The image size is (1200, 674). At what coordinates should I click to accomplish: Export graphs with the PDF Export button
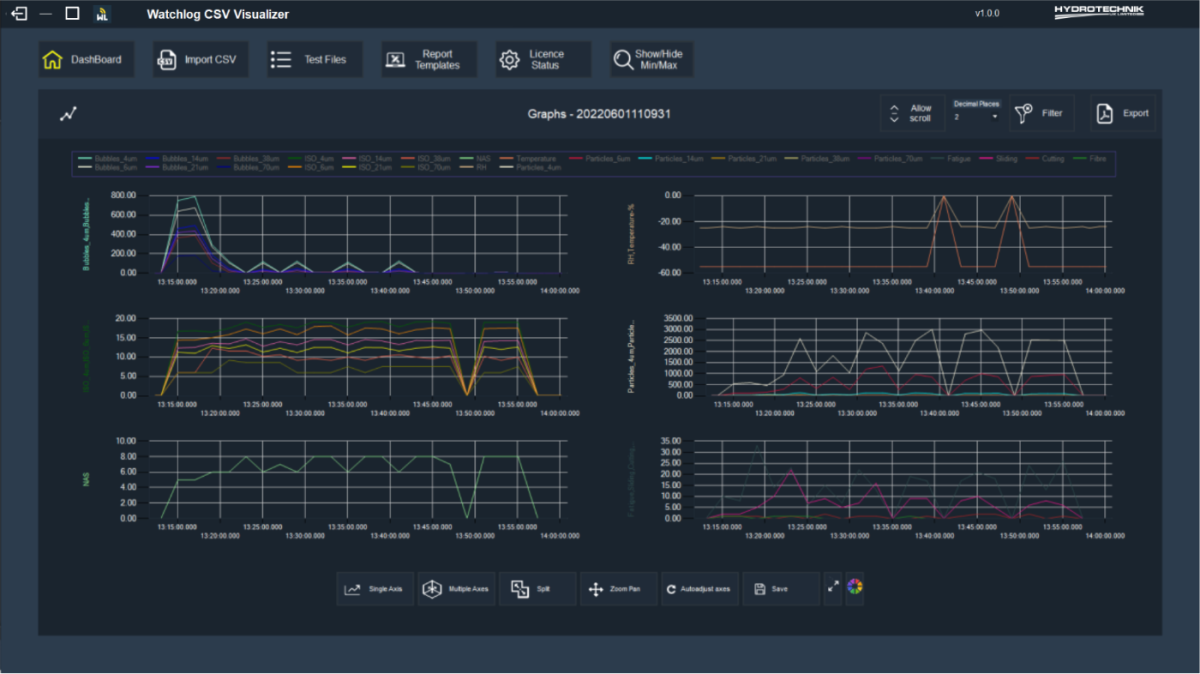tap(1124, 114)
